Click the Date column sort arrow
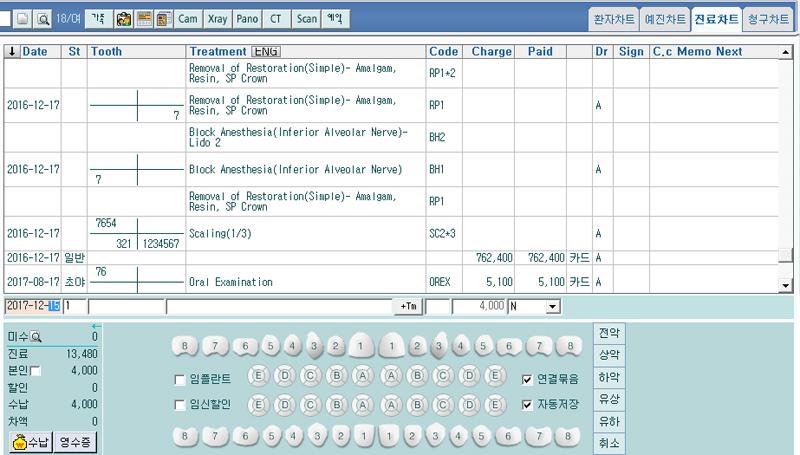This screenshot has height=455, width=800. point(12,52)
